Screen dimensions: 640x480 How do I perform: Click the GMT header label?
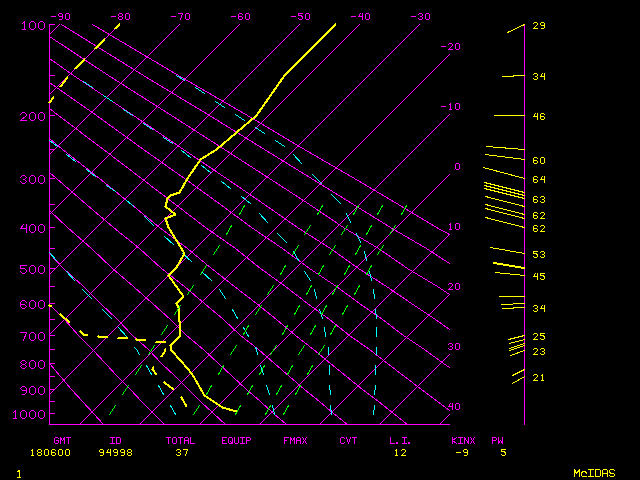point(62,440)
